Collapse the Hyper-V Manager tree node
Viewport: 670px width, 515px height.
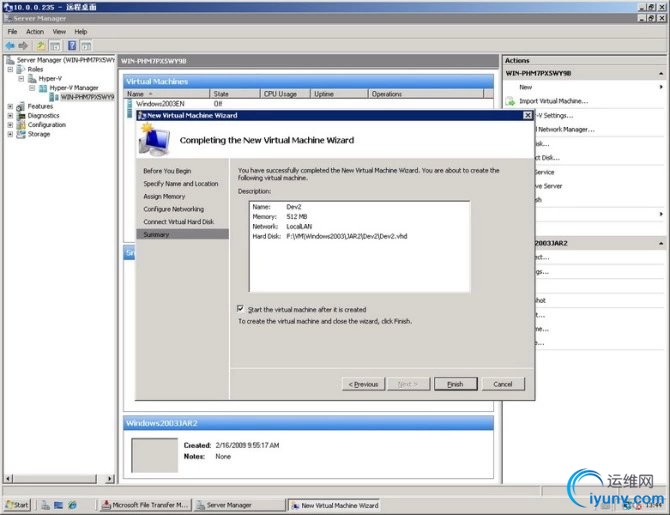(x=32, y=88)
